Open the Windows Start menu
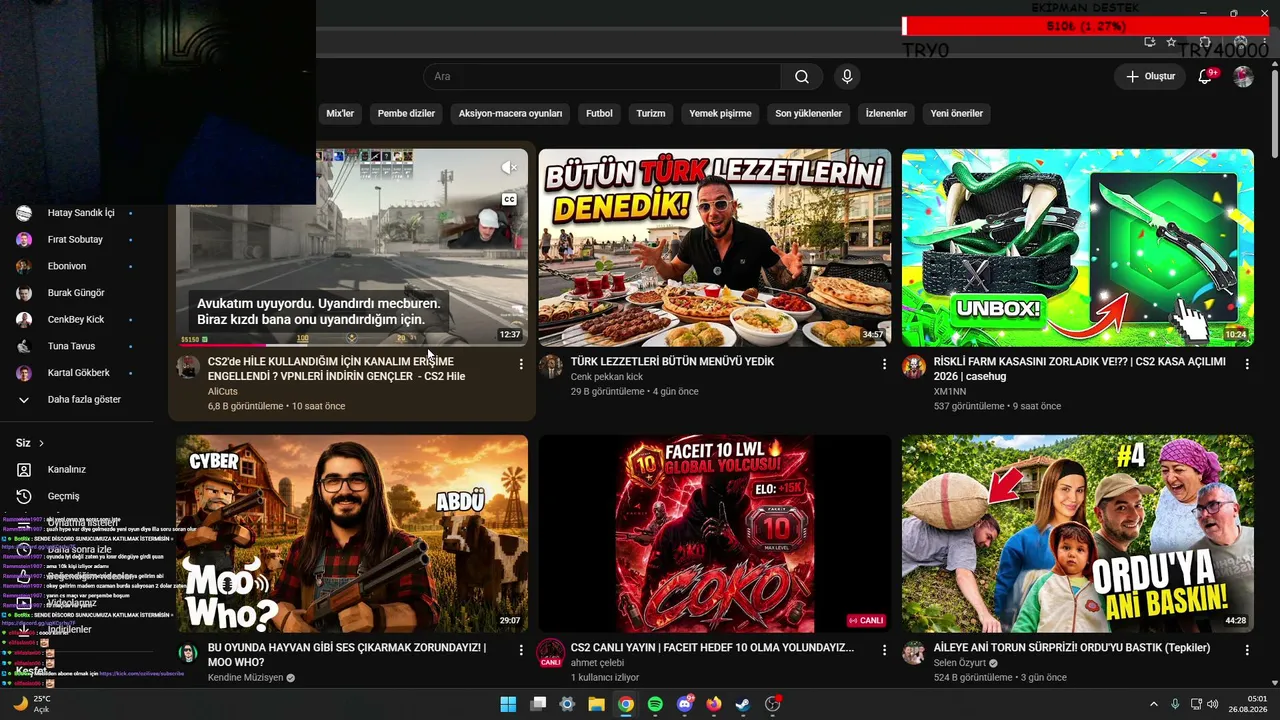 [x=508, y=704]
